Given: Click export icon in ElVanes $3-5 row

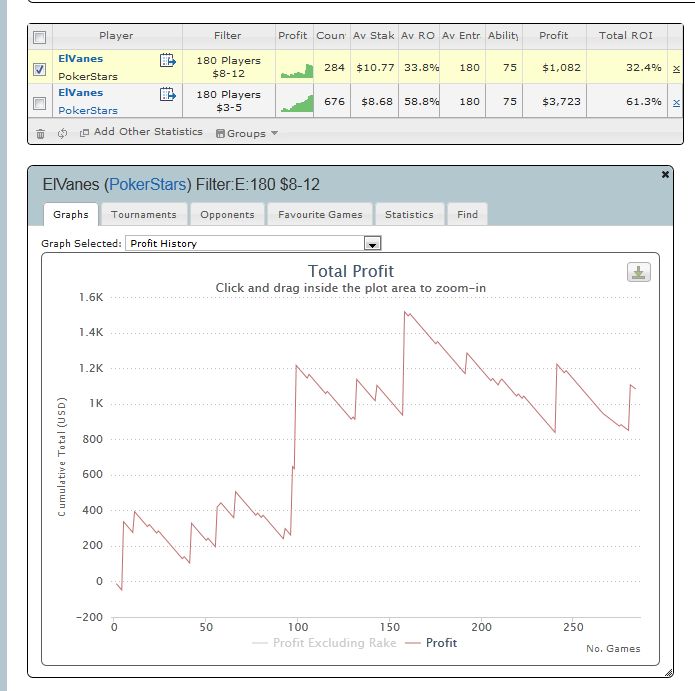Looking at the screenshot, I should (168, 97).
